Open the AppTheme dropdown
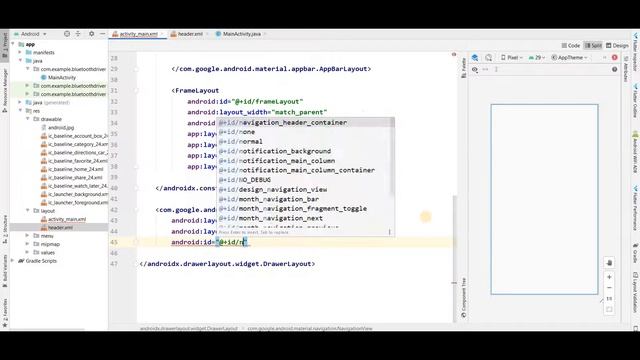The width and height of the screenshot is (640, 360). tap(569, 58)
